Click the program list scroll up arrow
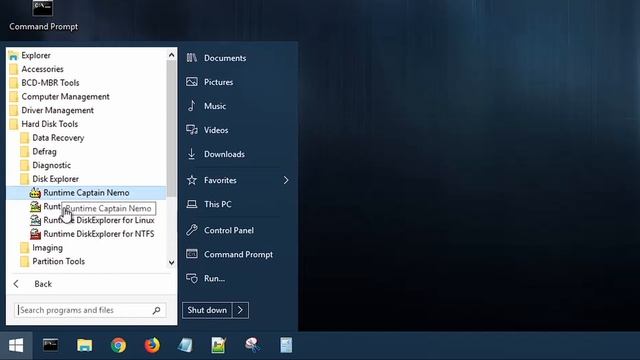 [171, 55]
